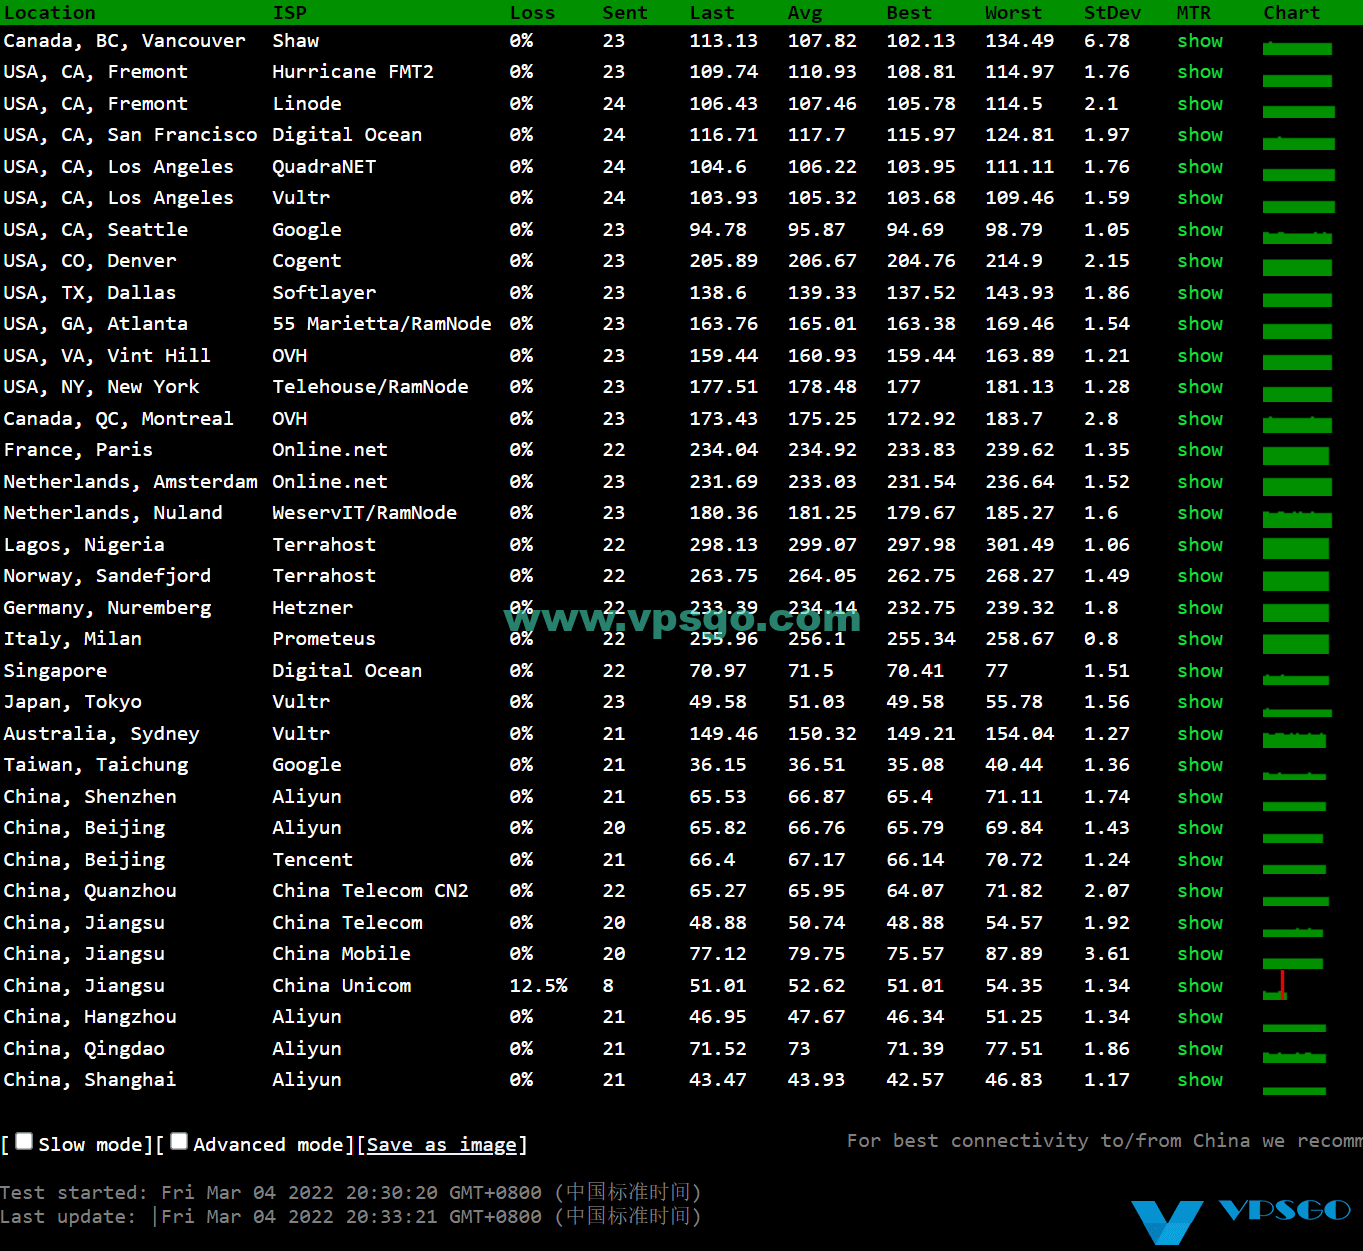Screen dimensions: 1363x1251
Task: Show MTR for Jiangsu China Unicom row
Action: 1200,986
